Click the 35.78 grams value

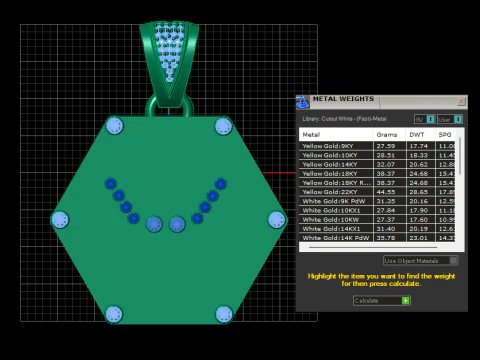pyautogui.click(x=386, y=238)
